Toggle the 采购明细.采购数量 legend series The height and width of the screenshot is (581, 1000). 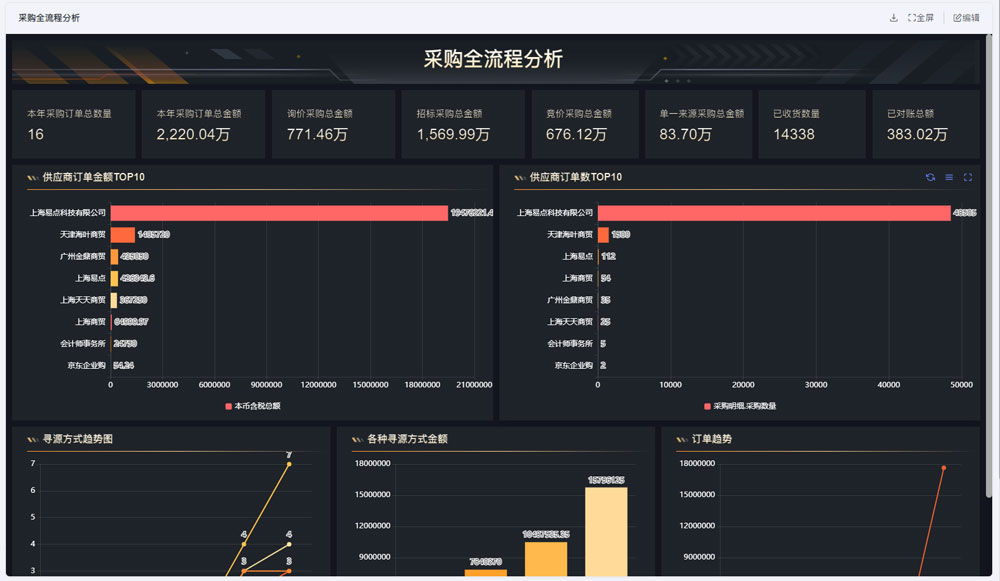coord(740,406)
